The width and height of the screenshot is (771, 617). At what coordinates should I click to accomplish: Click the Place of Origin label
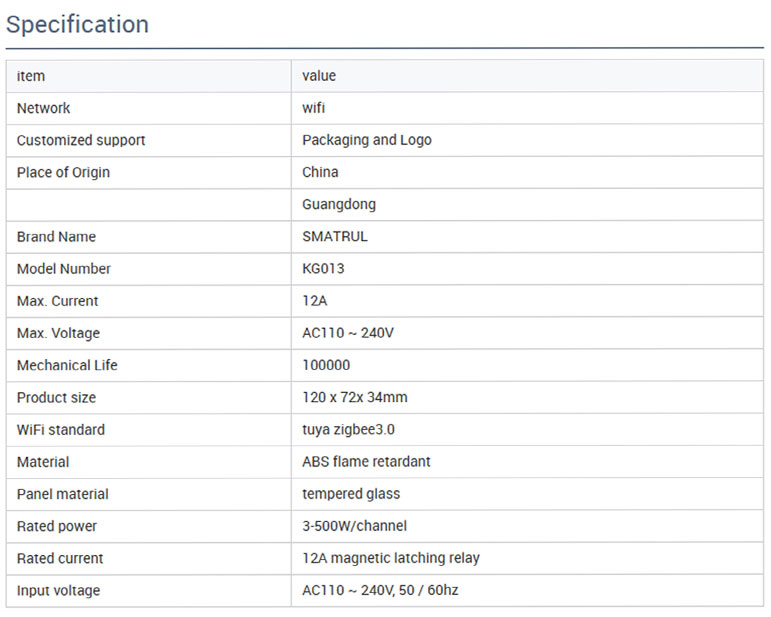[63, 172]
